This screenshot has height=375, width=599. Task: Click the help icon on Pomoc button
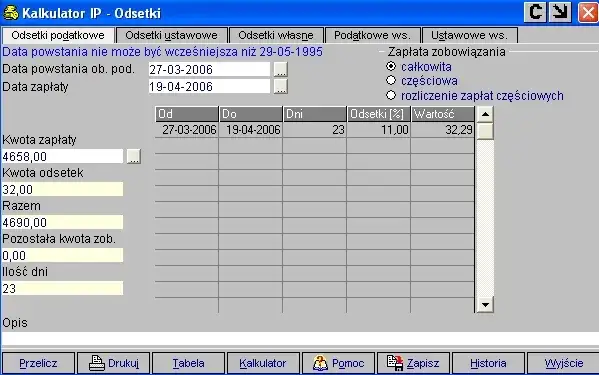tap(320, 363)
